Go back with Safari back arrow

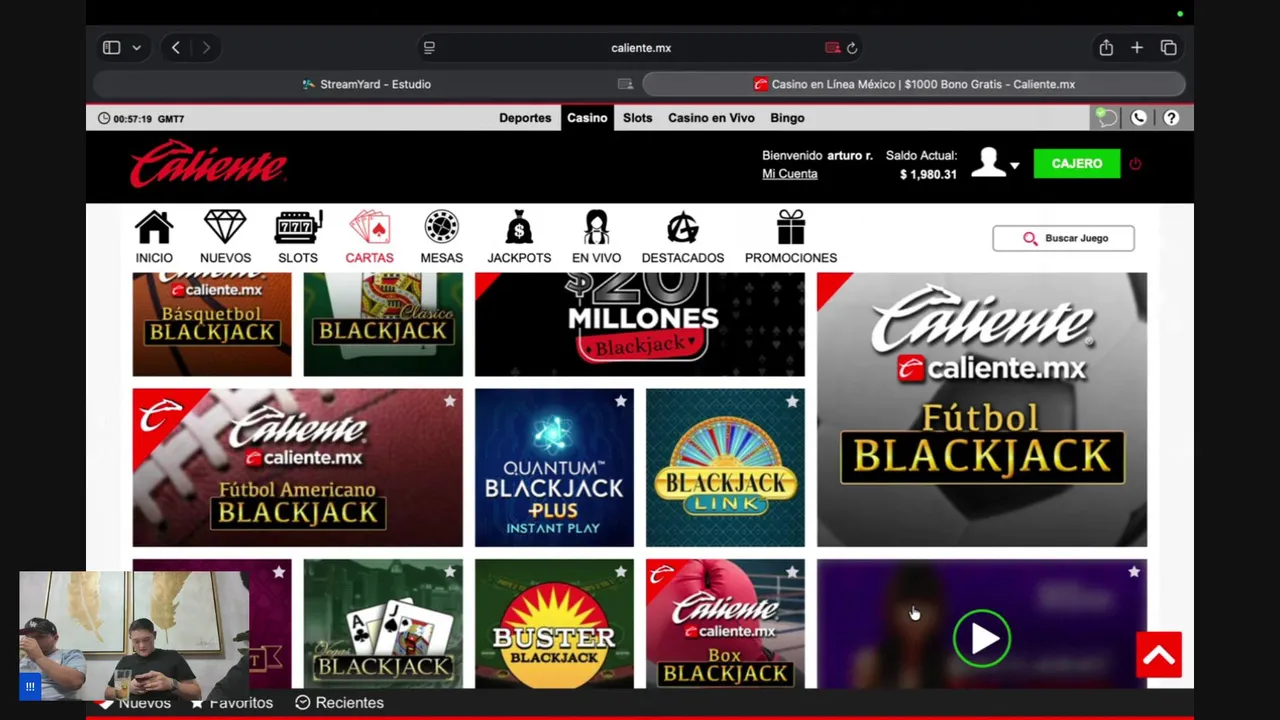[x=176, y=48]
